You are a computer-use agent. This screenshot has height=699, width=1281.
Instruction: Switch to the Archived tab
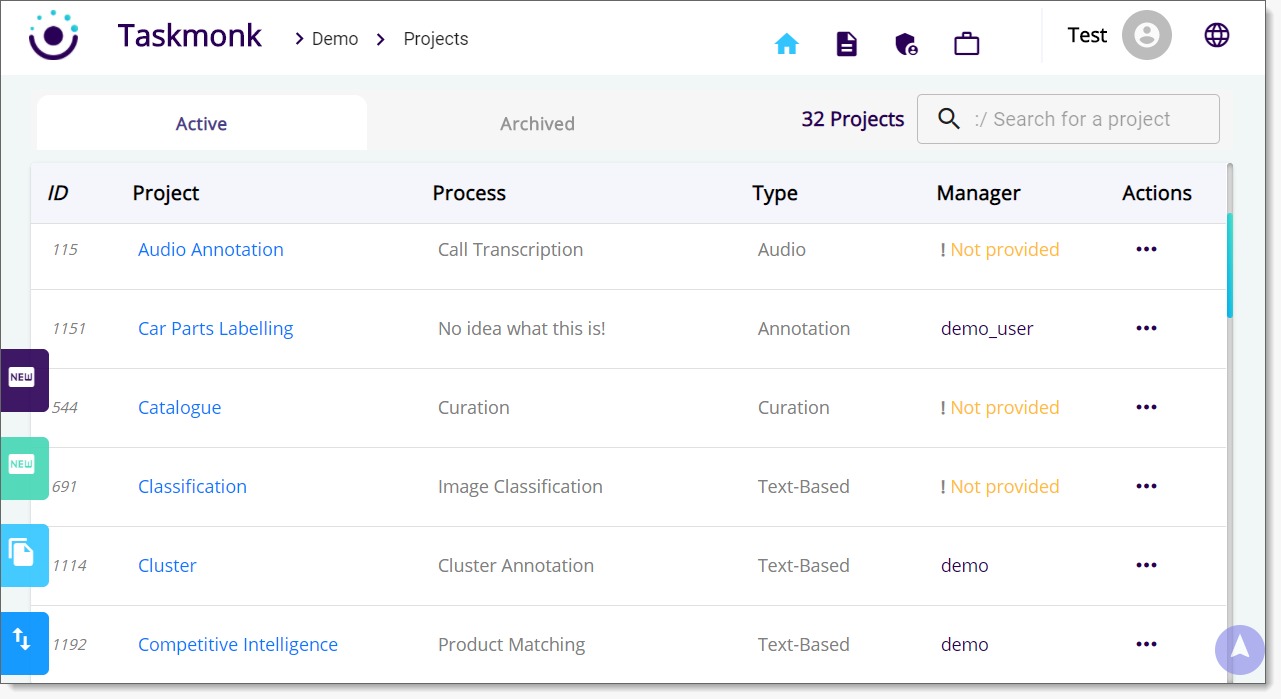click(537, 124)
